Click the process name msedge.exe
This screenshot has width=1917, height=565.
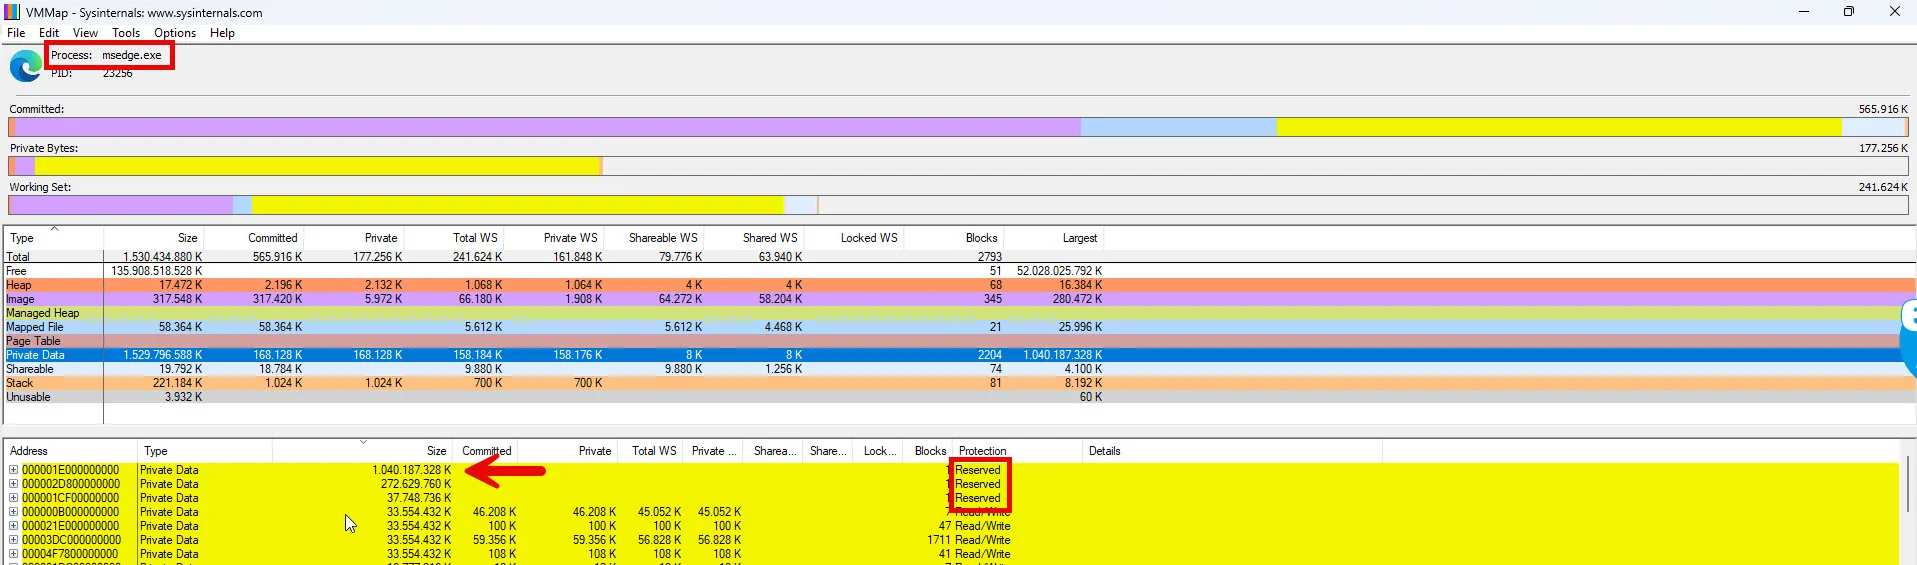(x=131, y=55)
